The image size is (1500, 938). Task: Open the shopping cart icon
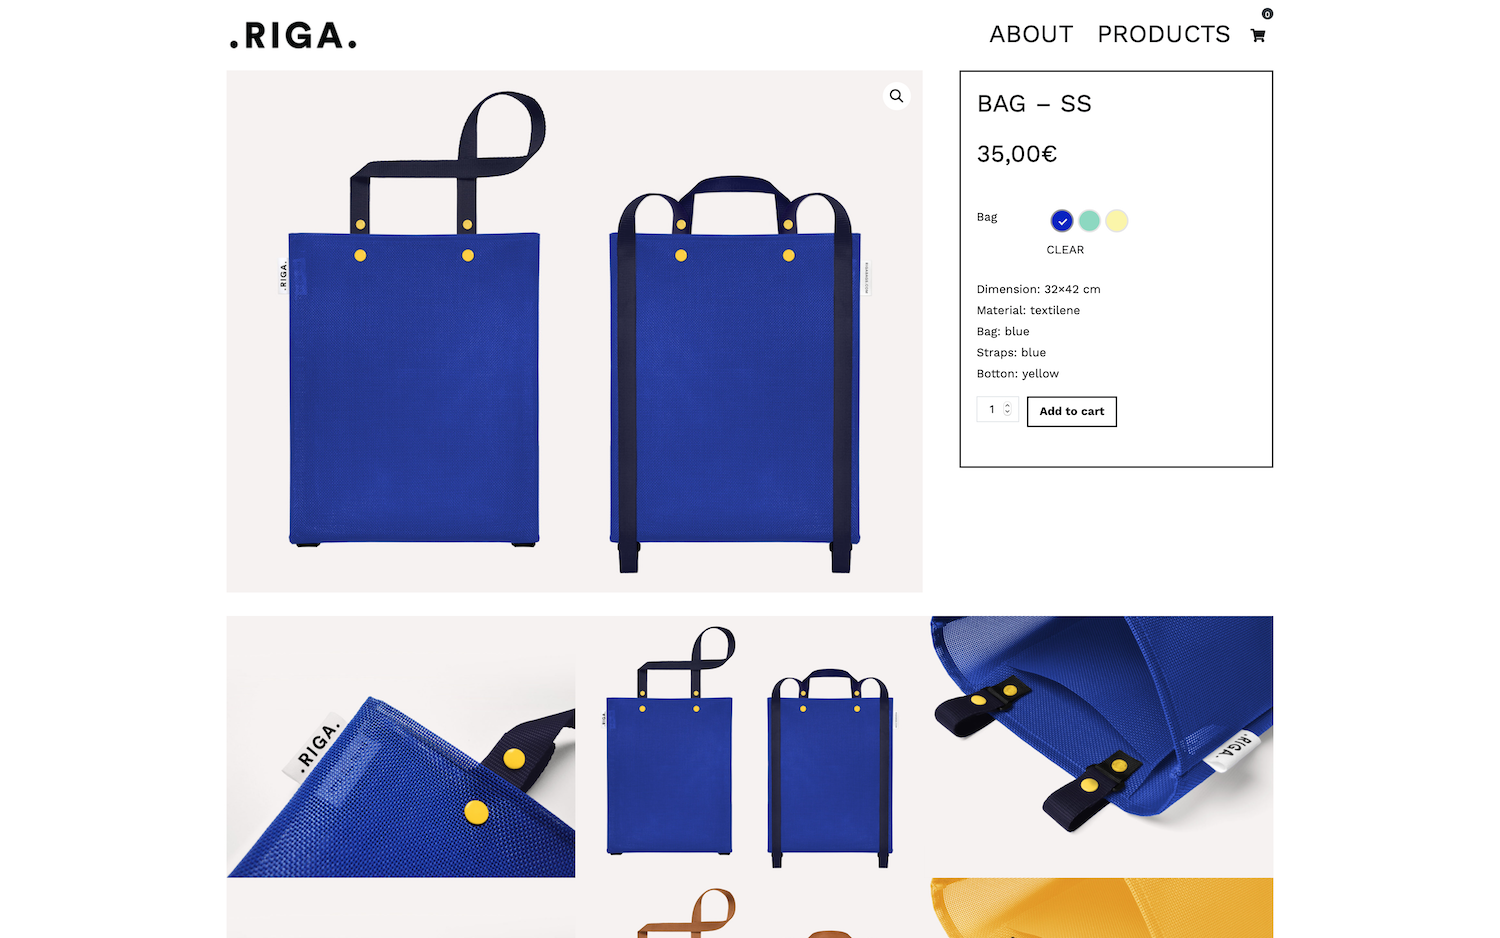click(x=1258, y=36)
